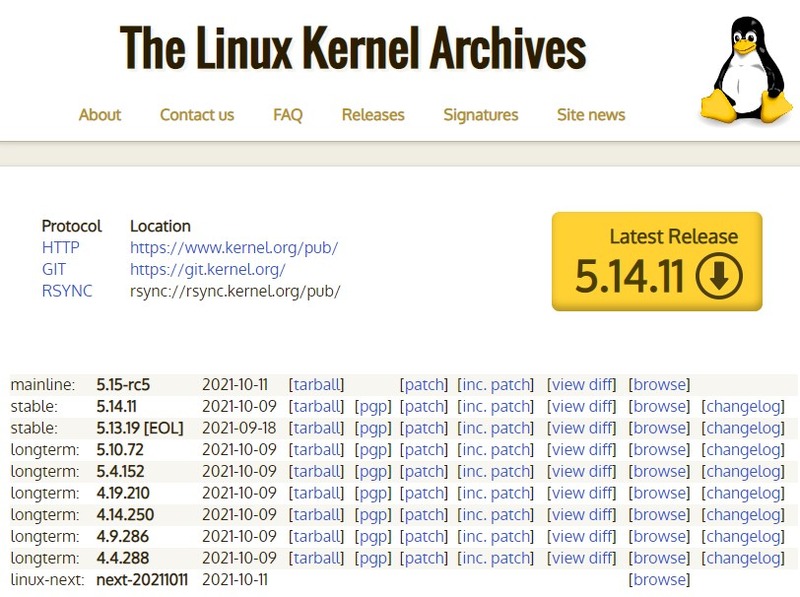Image resolution: width=800 pixels, height=597 pixels.
Task: View the inc. patch for longterm 5.4.152
Action: tap(496, 472)
